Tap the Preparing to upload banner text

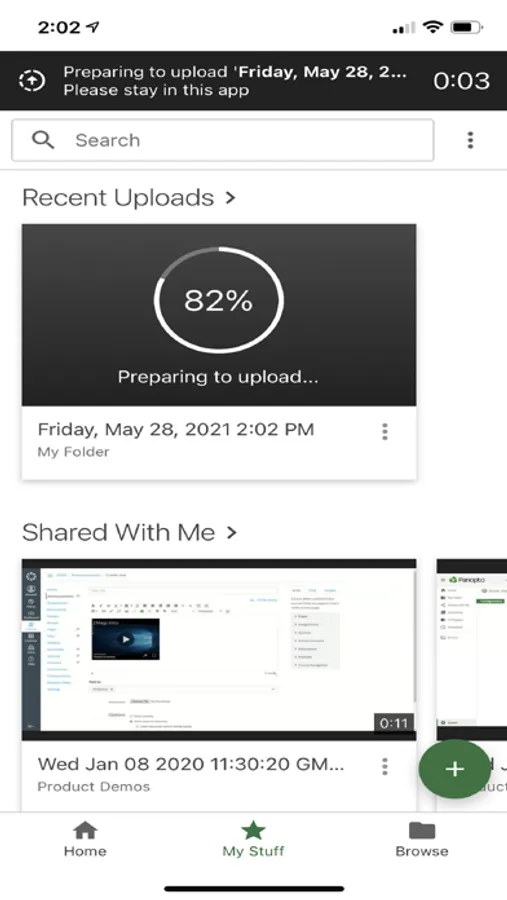pos(235,81)
